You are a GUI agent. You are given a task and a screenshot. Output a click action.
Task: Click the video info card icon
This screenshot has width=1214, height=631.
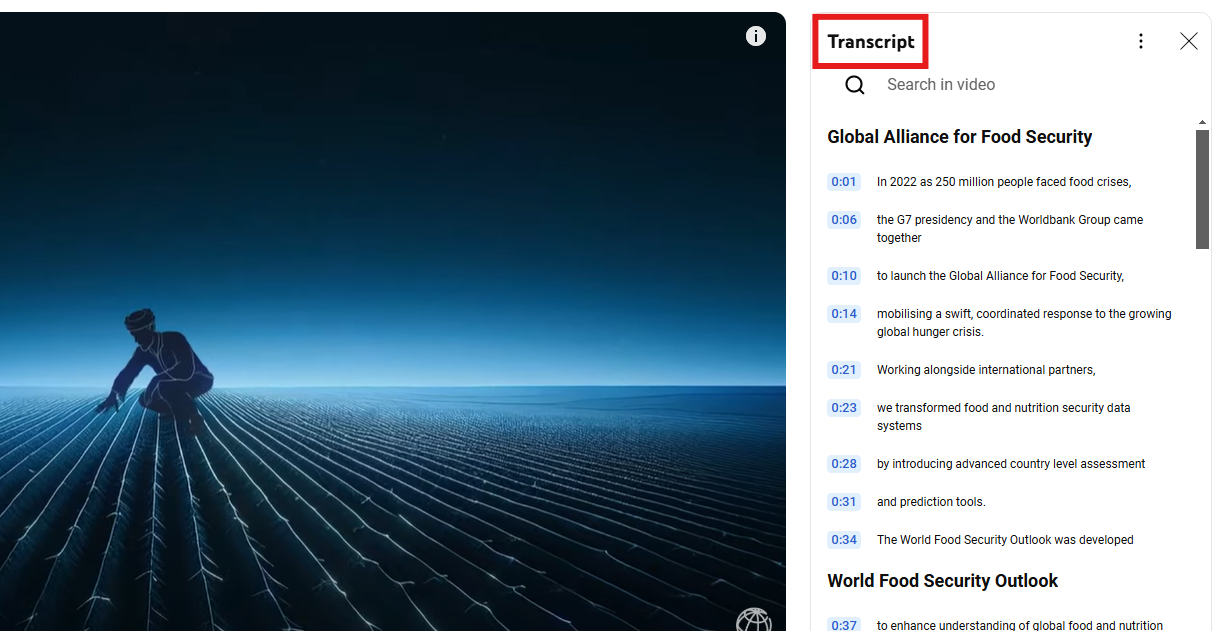(756, 37)
